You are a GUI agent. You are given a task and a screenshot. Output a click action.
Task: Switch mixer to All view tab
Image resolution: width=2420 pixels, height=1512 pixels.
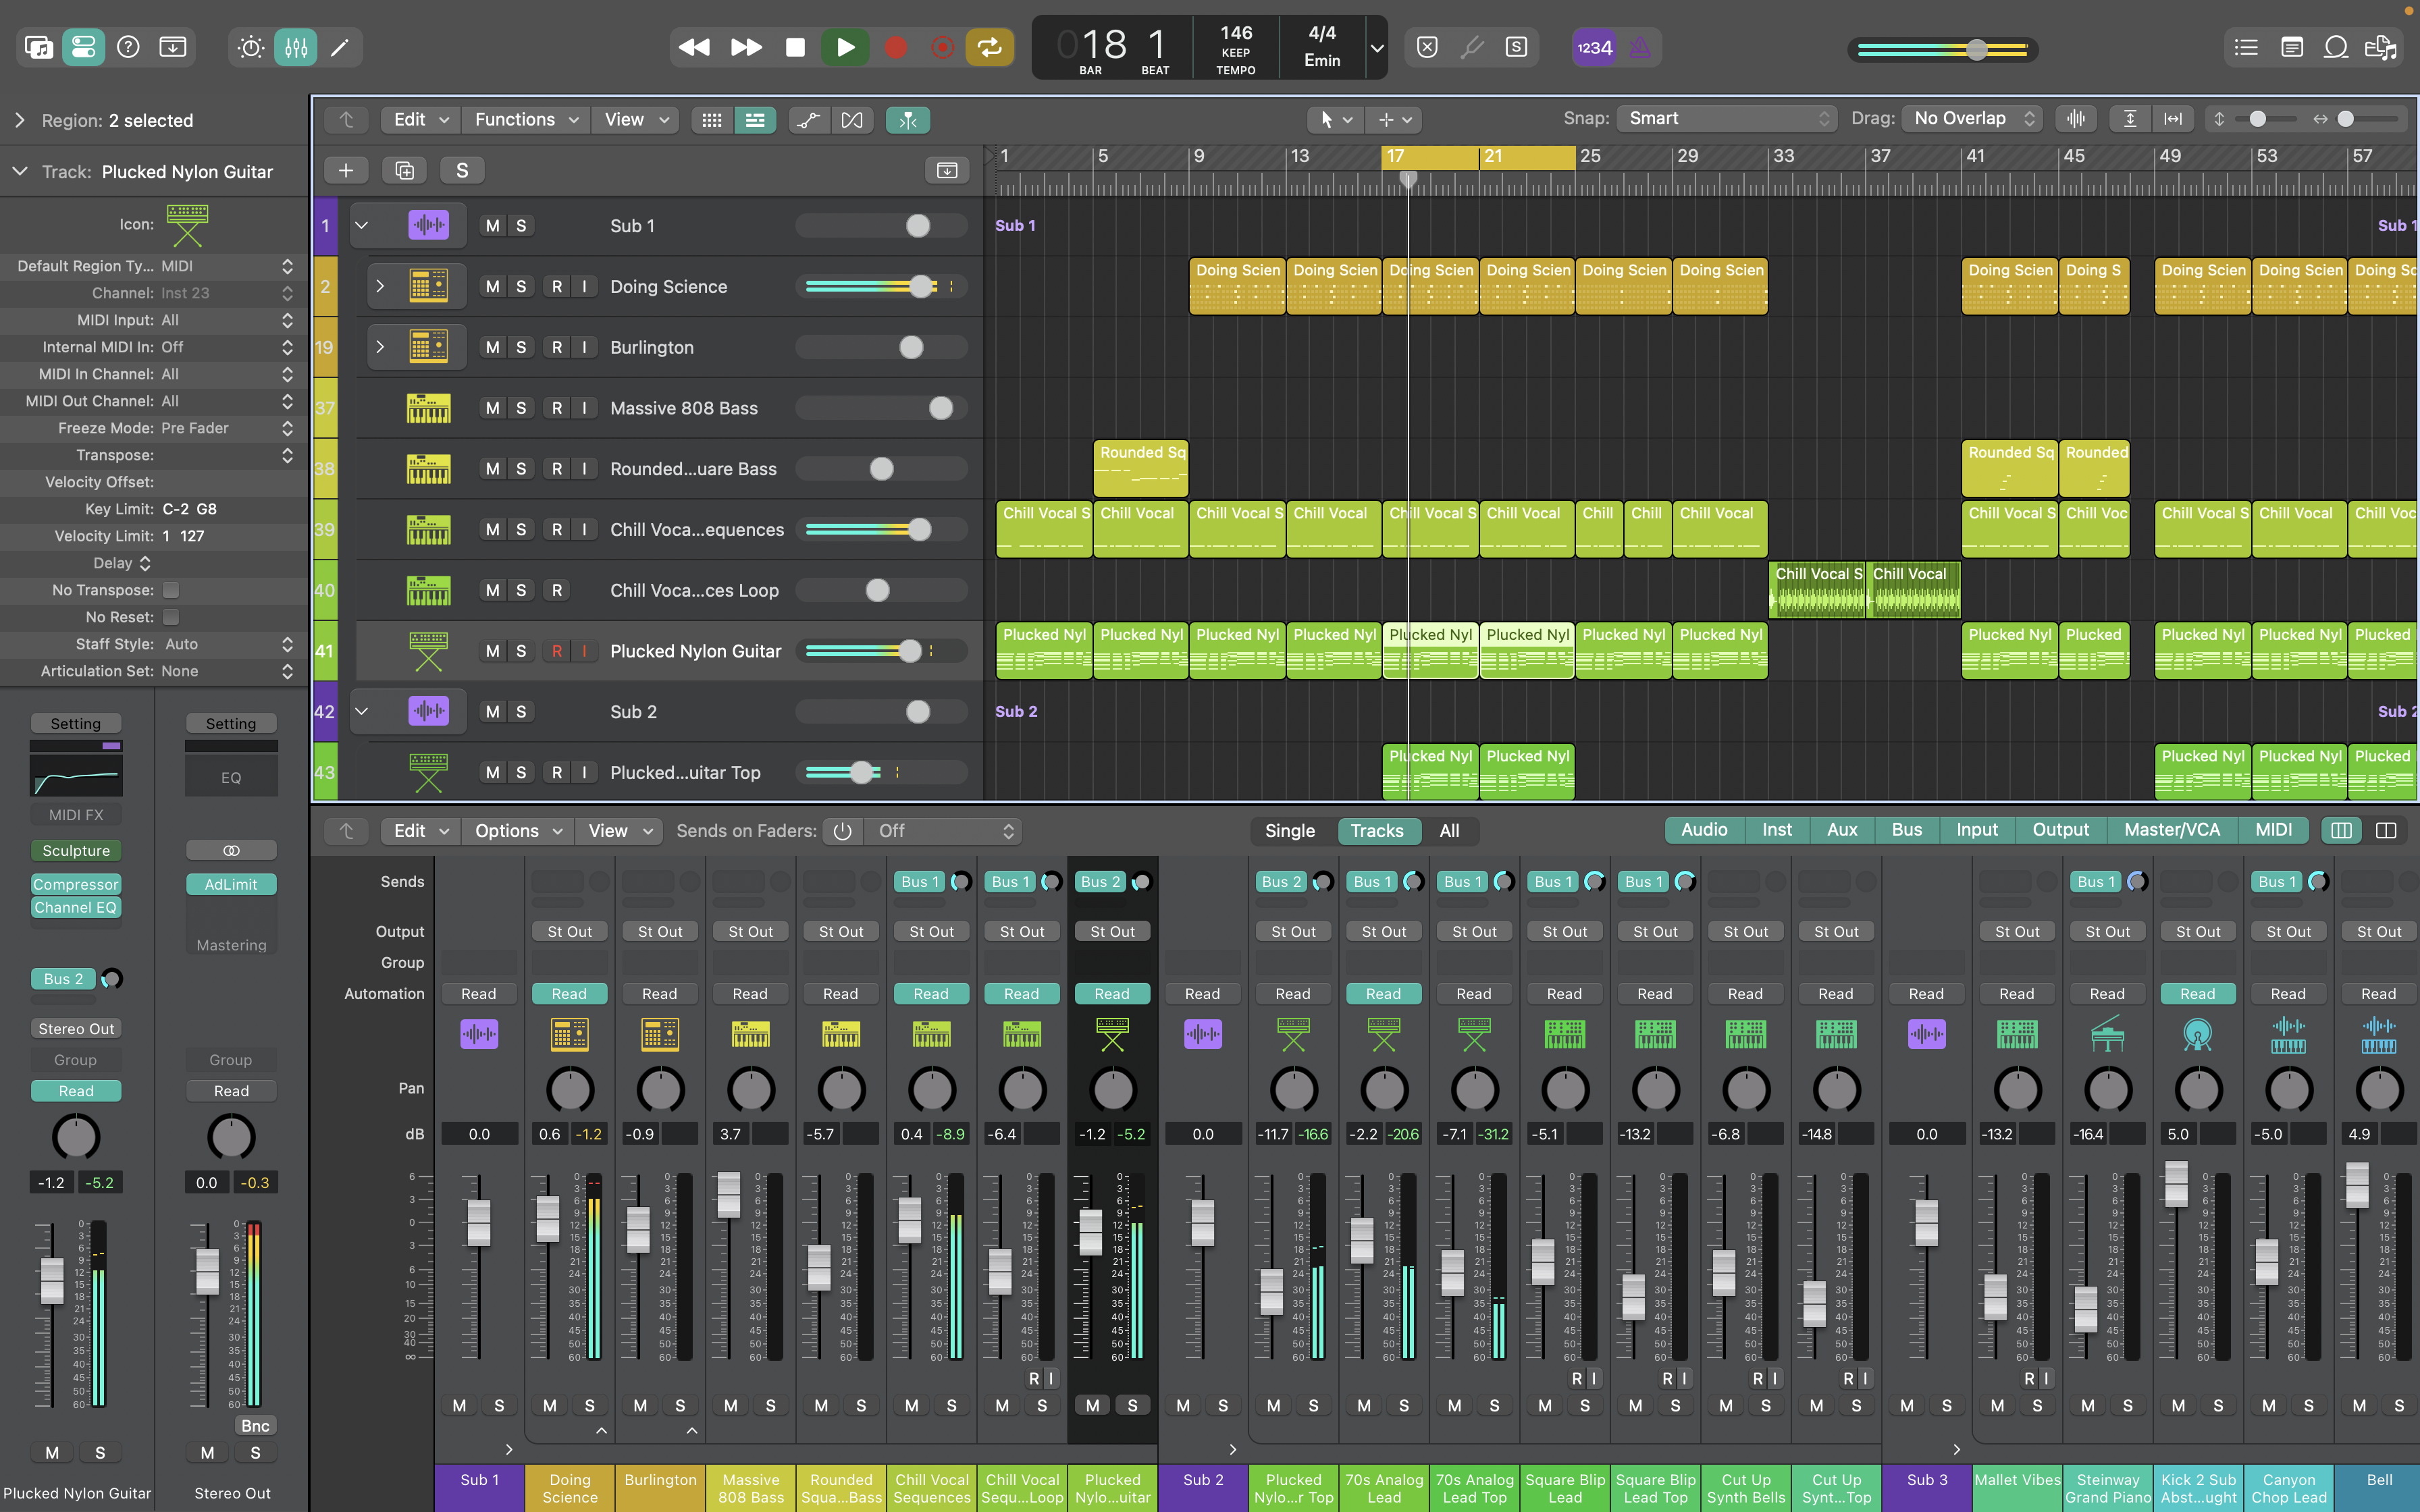tap(1449, 831)
